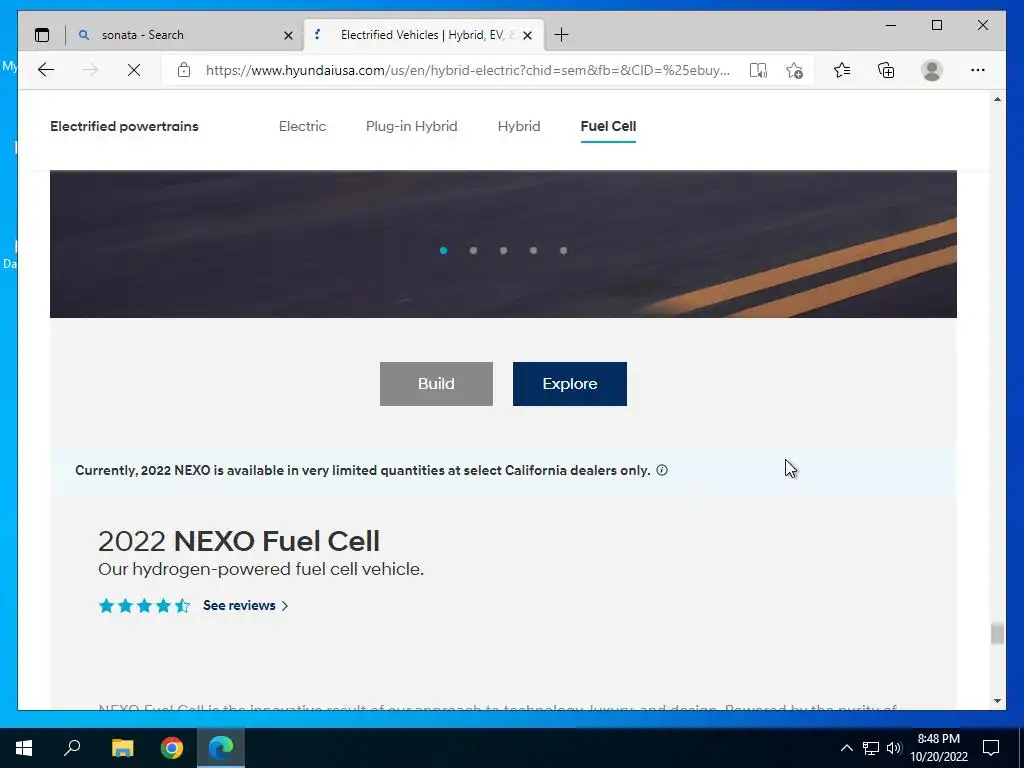Click the page scrollbar thumb

[997, 633]
